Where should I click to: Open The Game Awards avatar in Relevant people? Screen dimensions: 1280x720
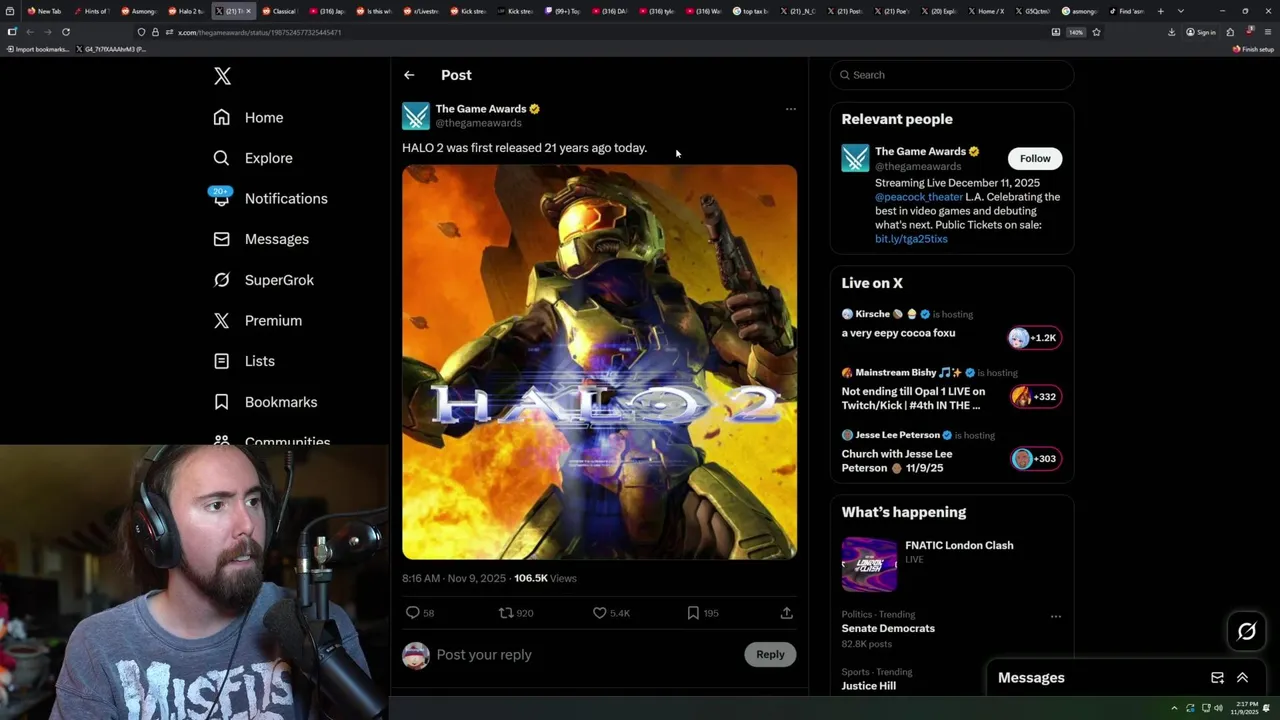coord(855,158)
